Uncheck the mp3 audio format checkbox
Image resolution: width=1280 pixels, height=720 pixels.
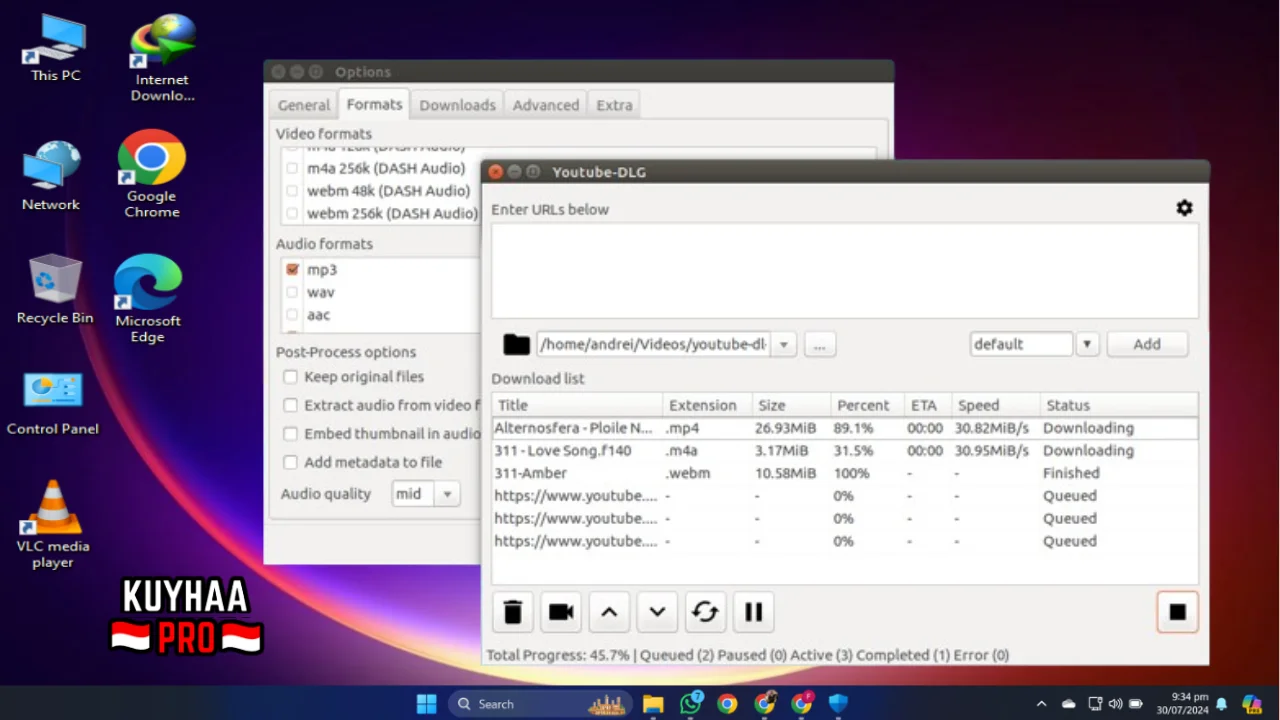292,270
